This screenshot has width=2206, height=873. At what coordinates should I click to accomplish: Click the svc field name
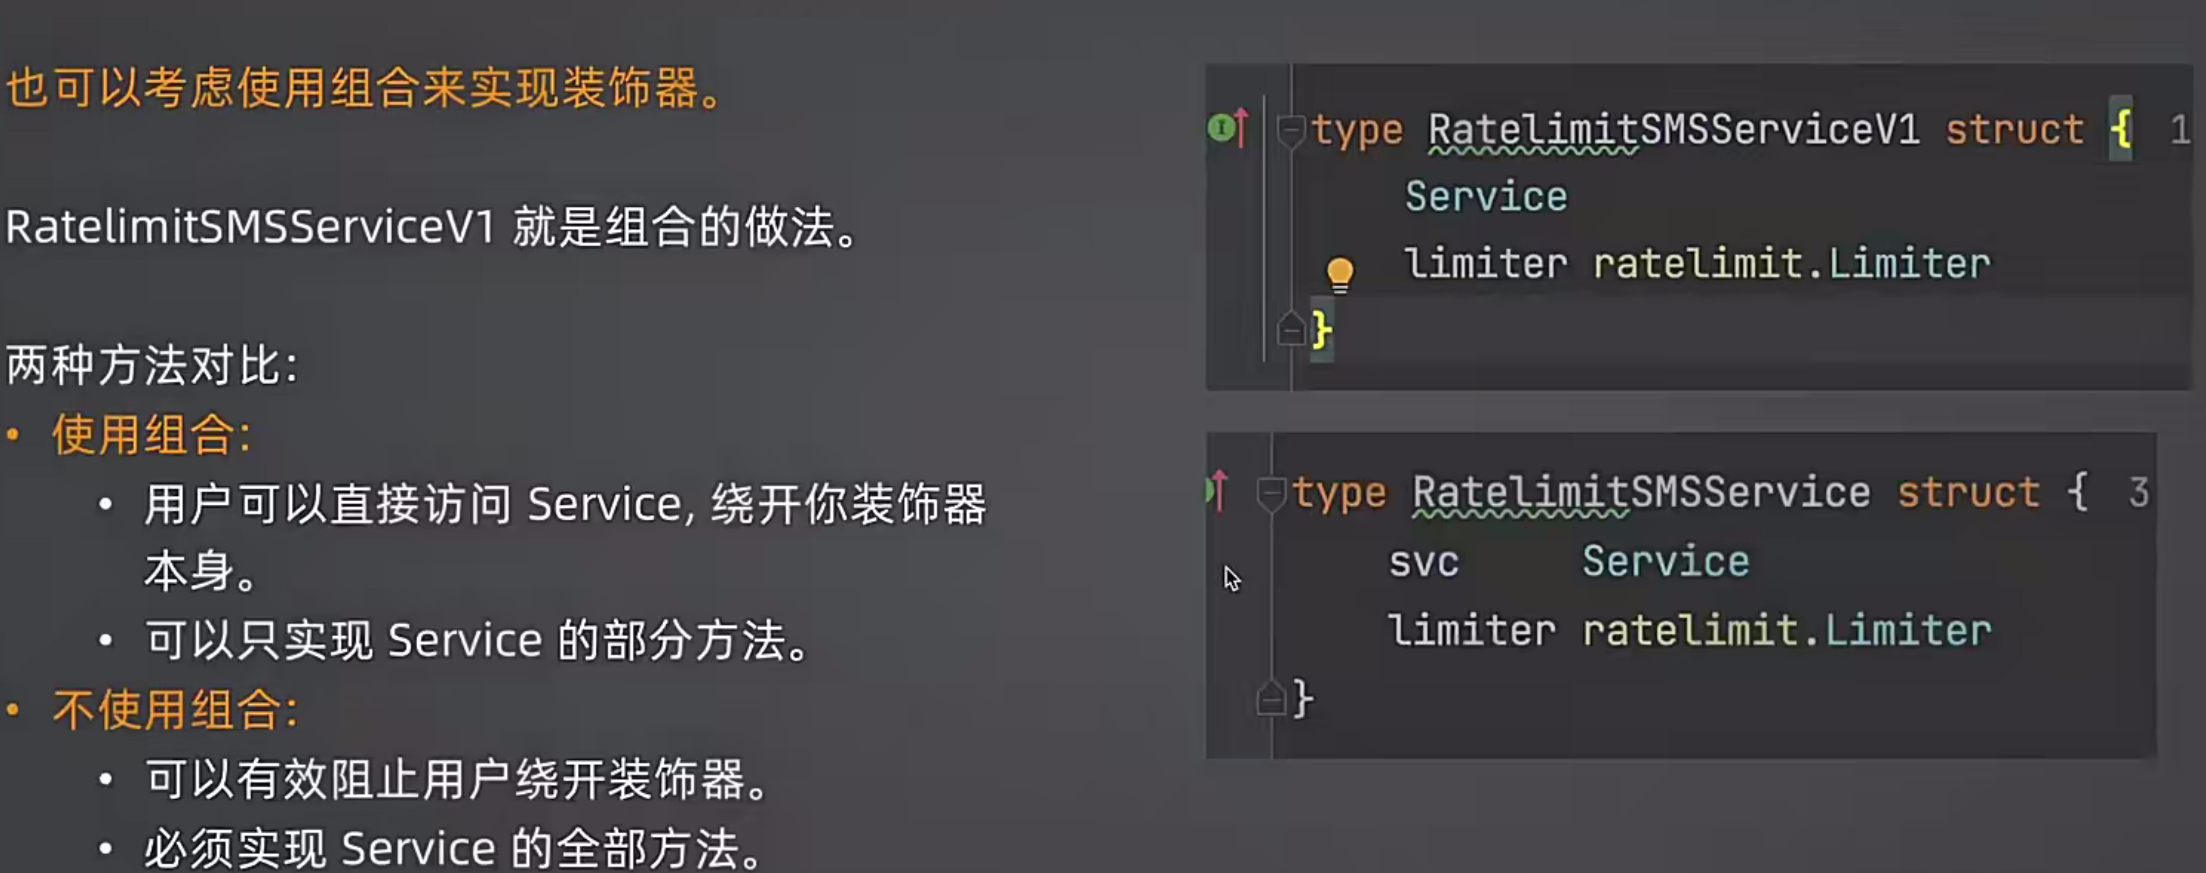click(x=1424, y=562)
